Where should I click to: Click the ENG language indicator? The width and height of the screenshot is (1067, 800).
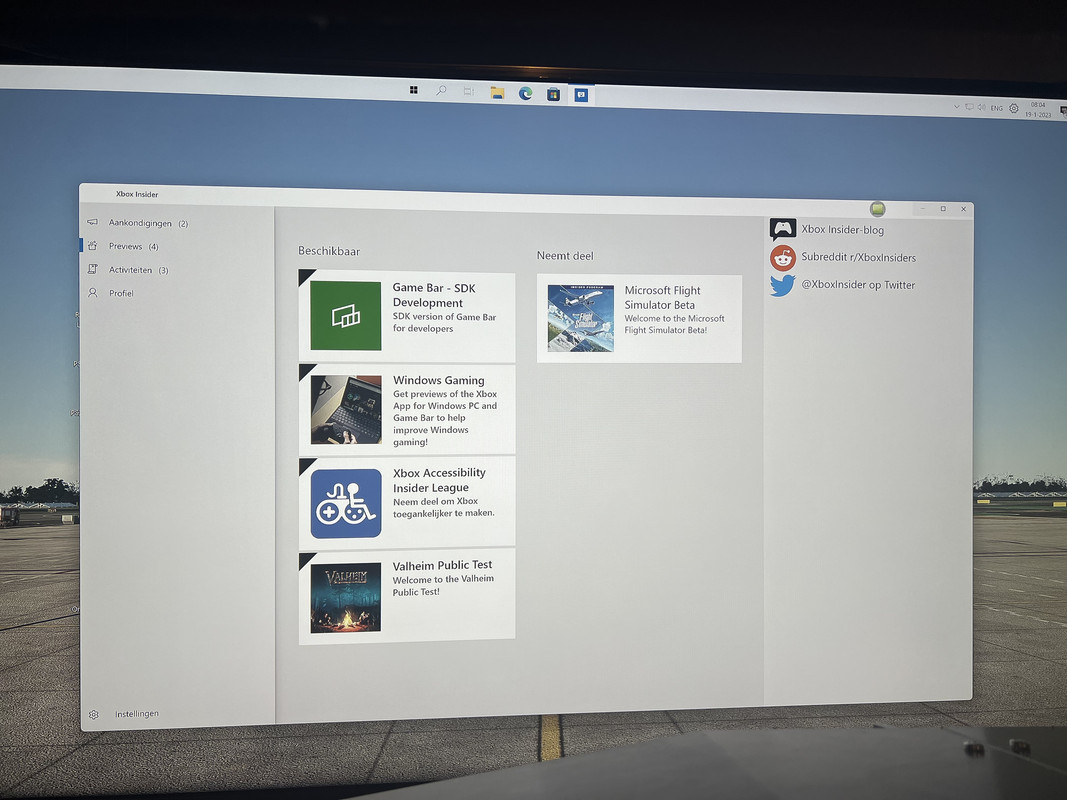[x=997, y=108]
